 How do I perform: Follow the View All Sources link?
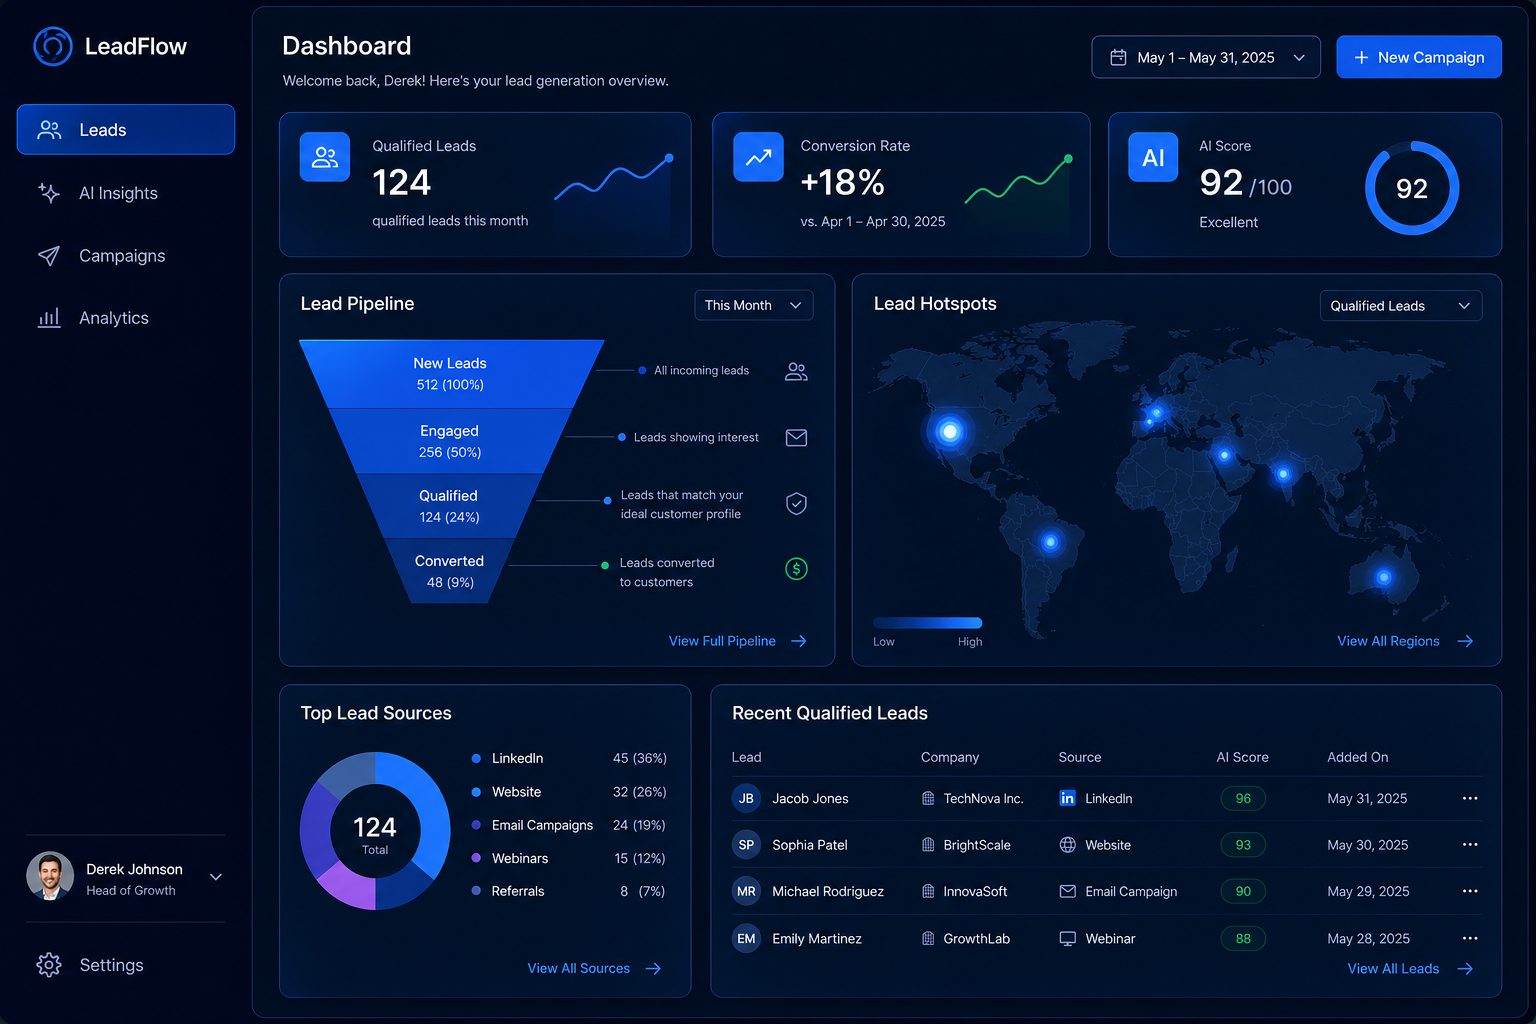[594, 968]
